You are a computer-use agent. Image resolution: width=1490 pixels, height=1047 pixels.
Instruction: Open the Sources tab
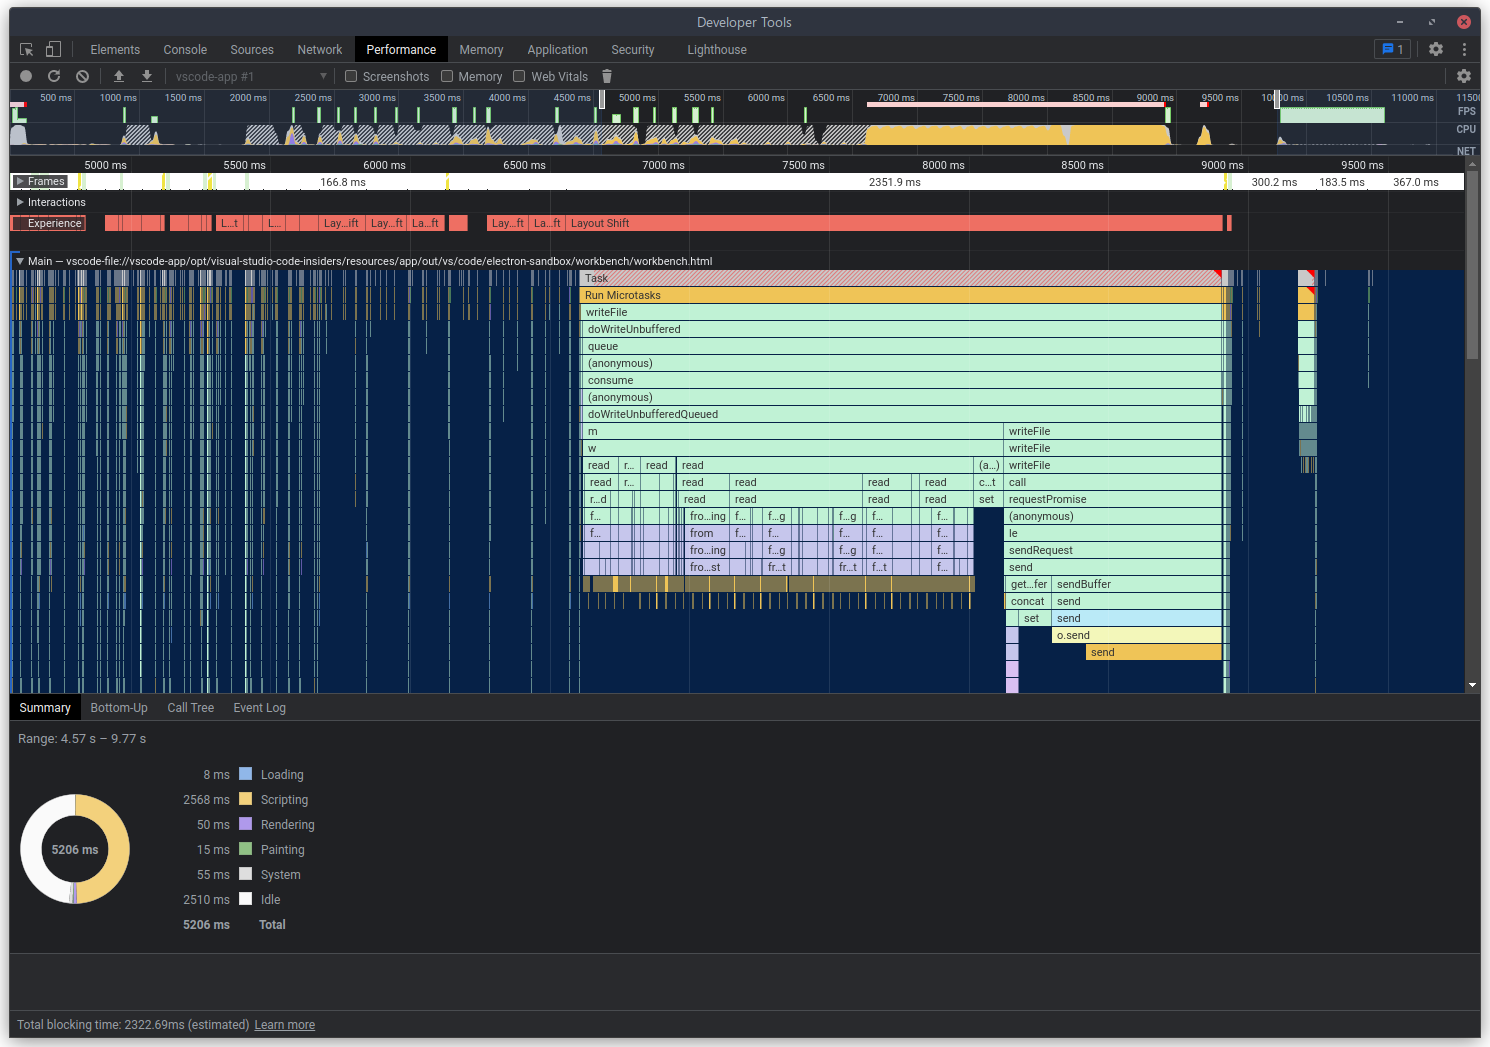coord(252,49)
